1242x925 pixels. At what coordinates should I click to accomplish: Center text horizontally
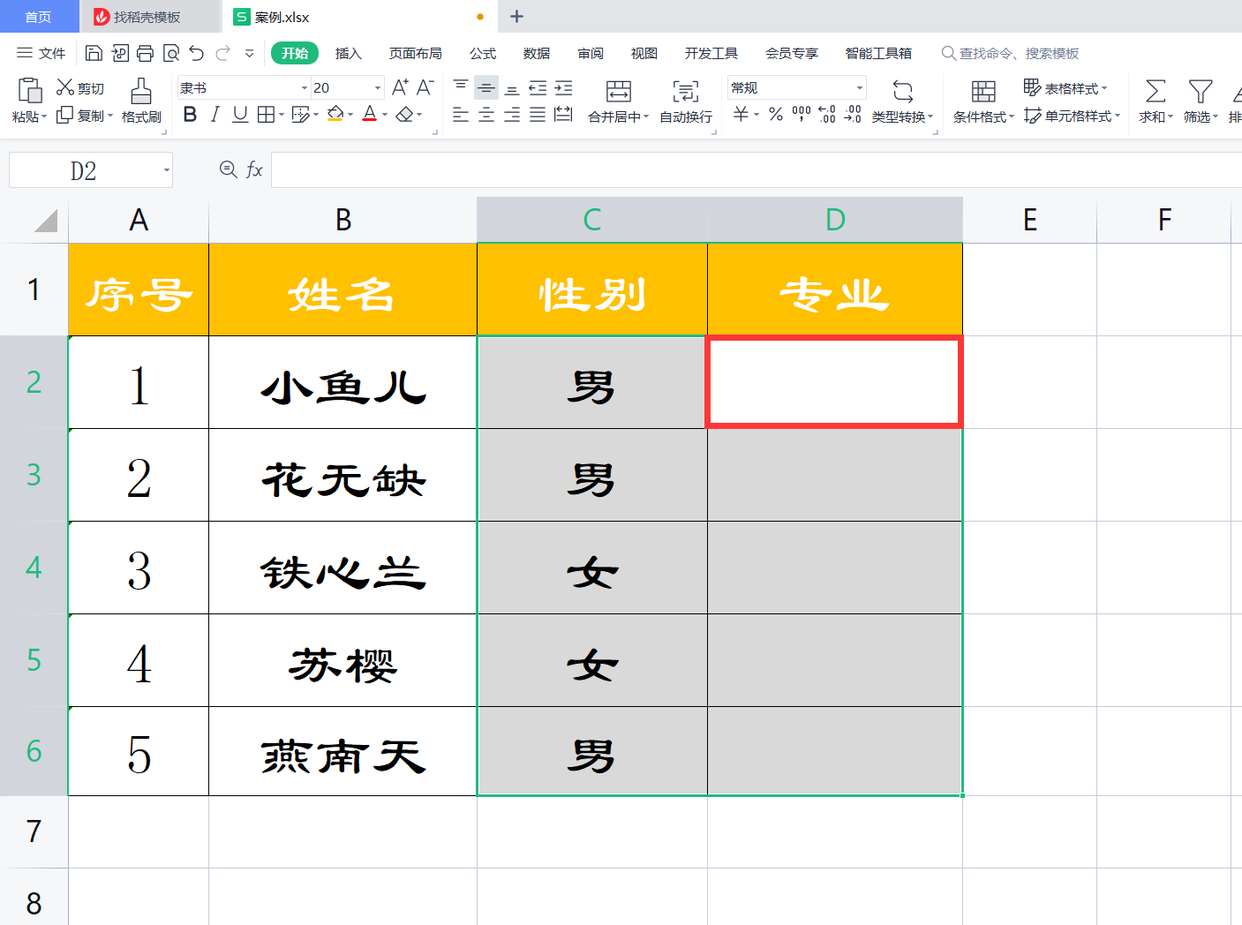point(486,115)
